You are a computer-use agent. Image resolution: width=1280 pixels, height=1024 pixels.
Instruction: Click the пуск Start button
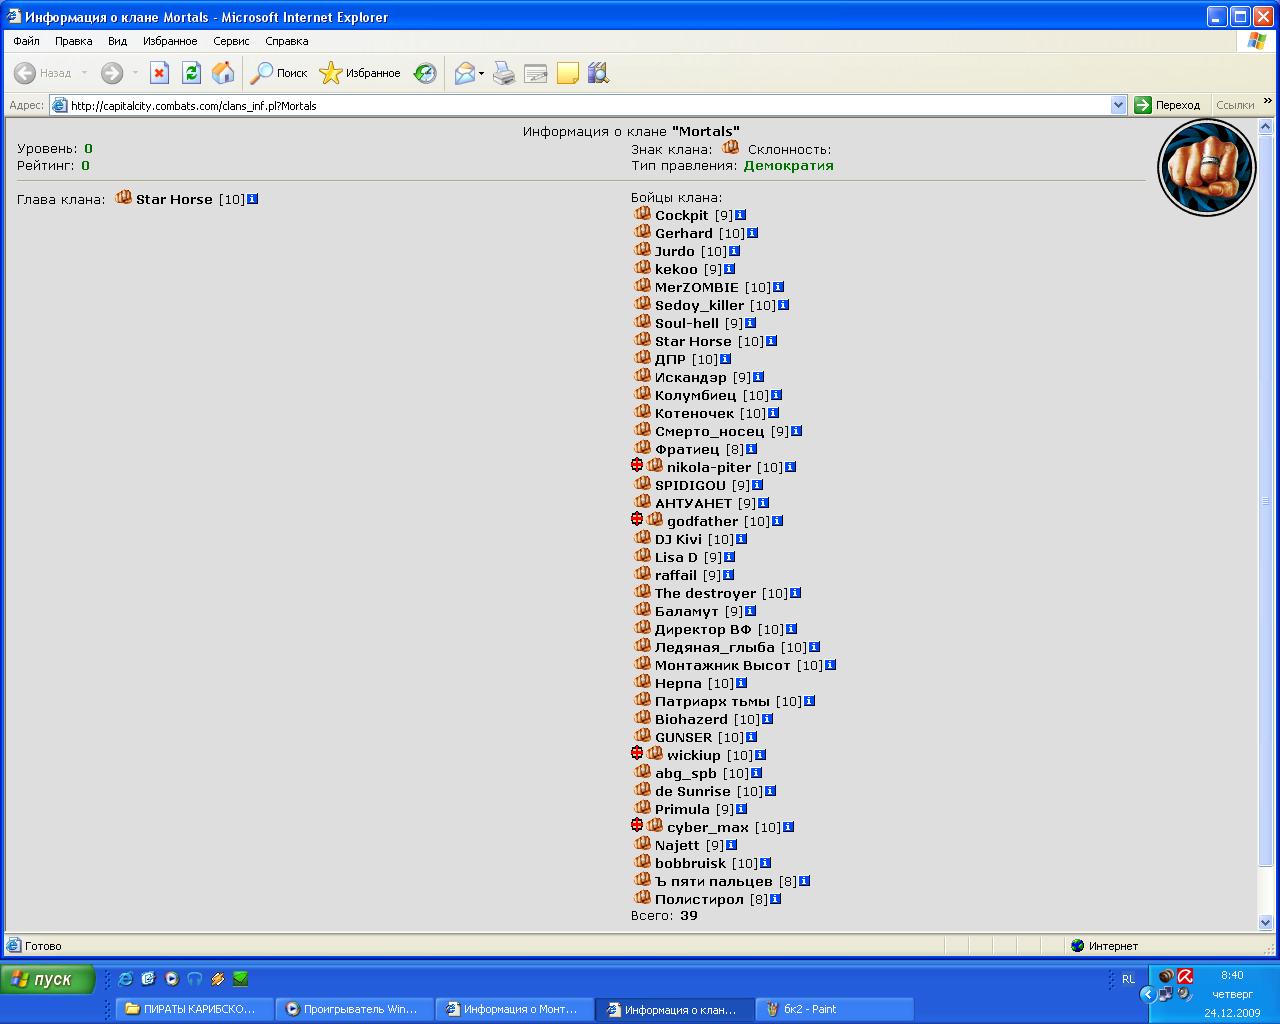point(48,979)
